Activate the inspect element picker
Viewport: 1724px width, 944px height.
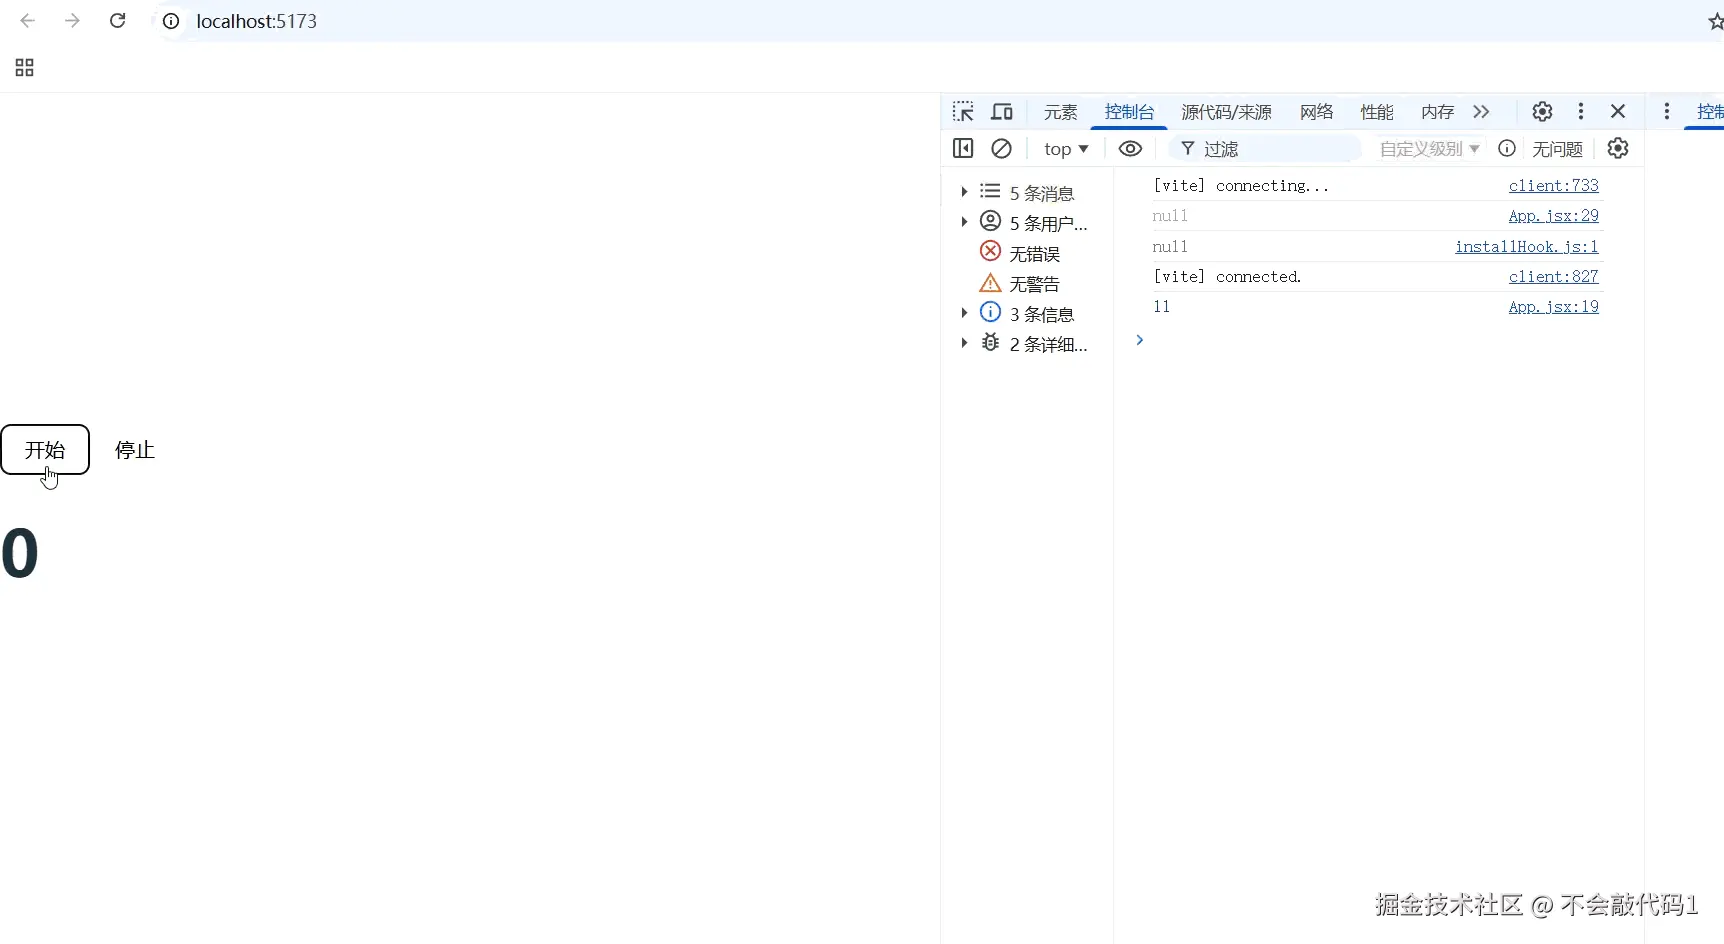click(x=963, y=111)
